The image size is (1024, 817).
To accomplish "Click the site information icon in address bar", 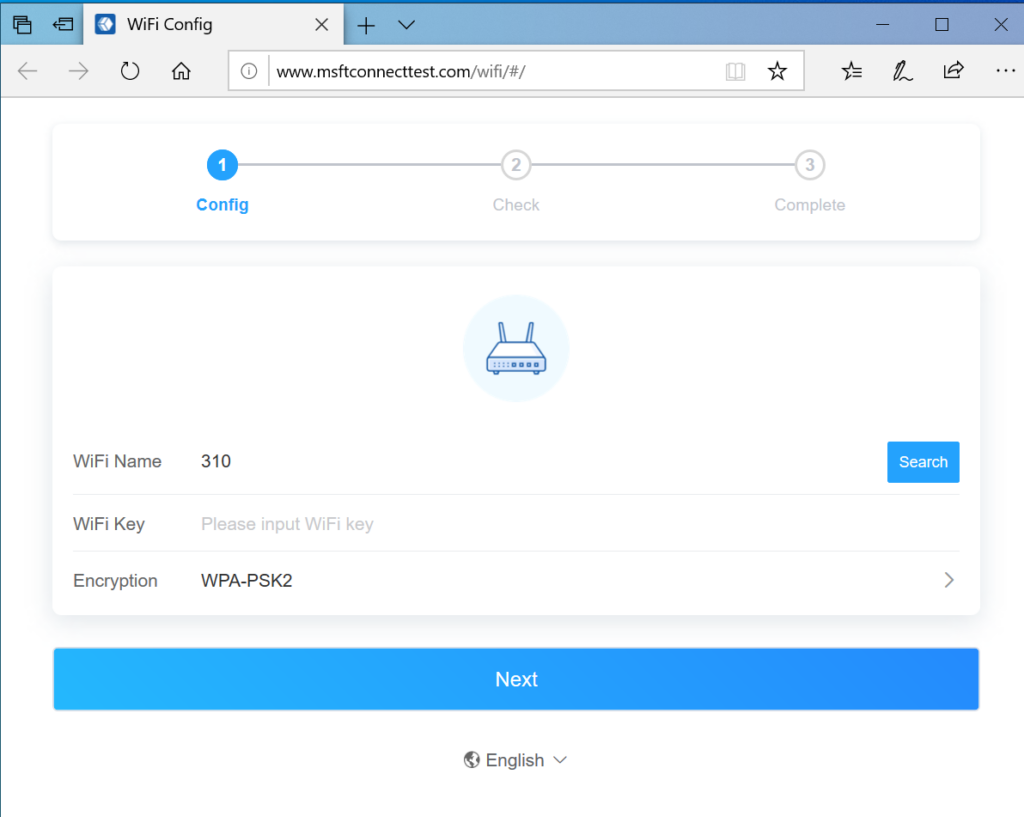I will pyautogui.click(x=249, y=71).
